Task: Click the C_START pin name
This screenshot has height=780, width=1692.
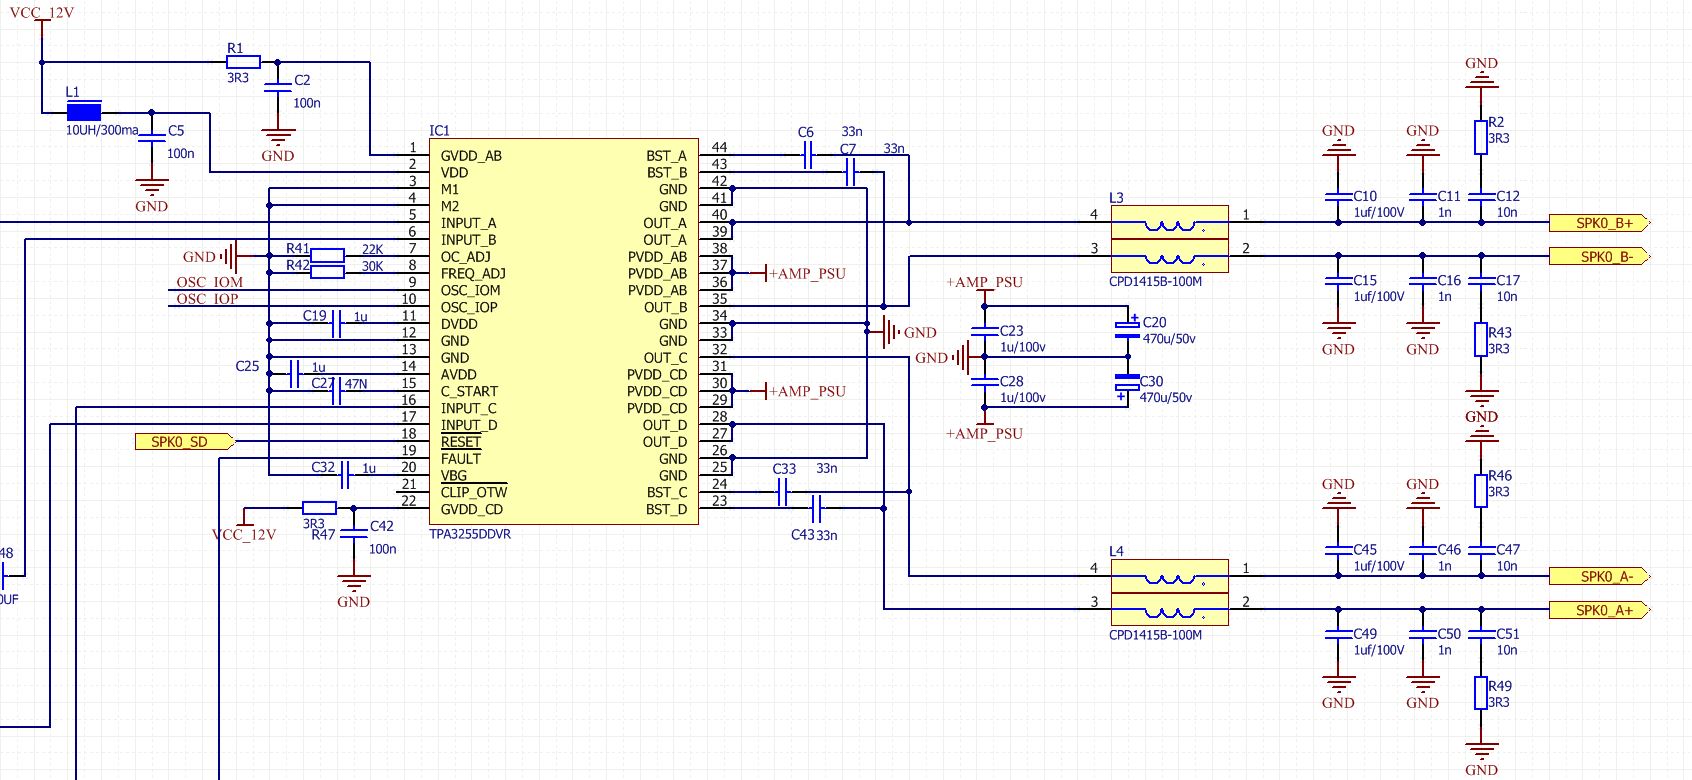Action: 469,391
